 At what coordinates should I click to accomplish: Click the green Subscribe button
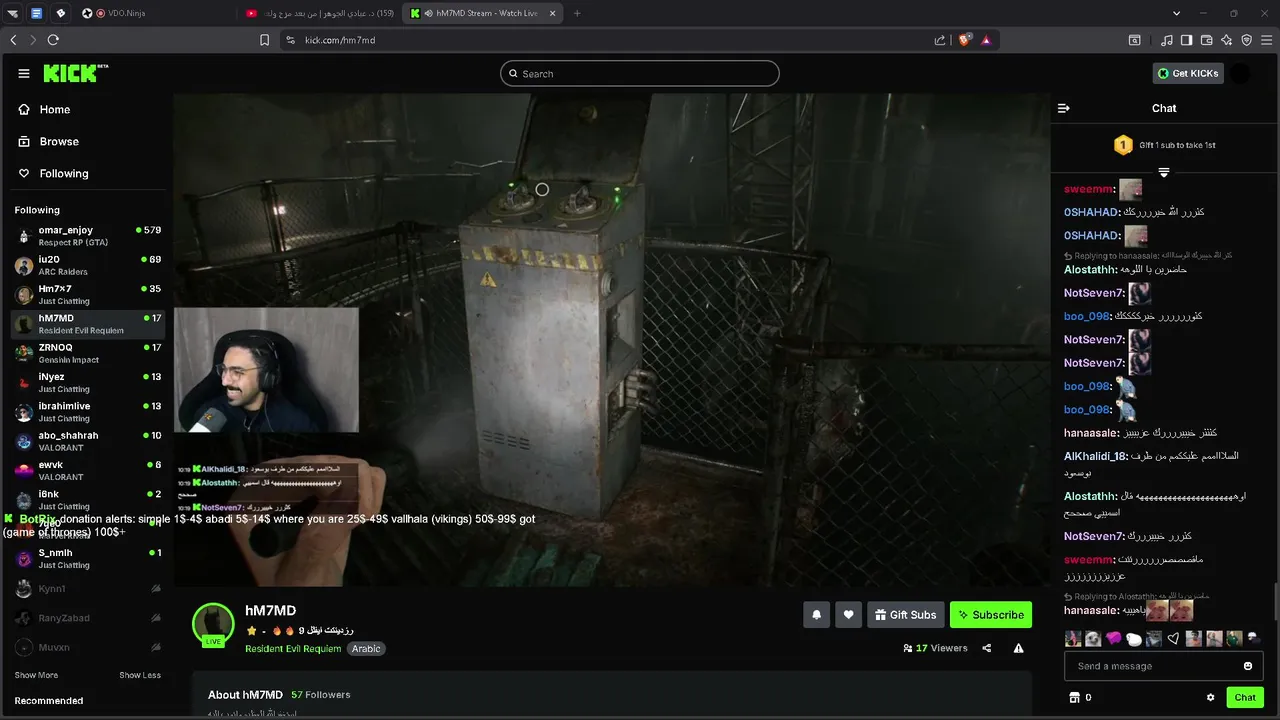pos(990,615)
